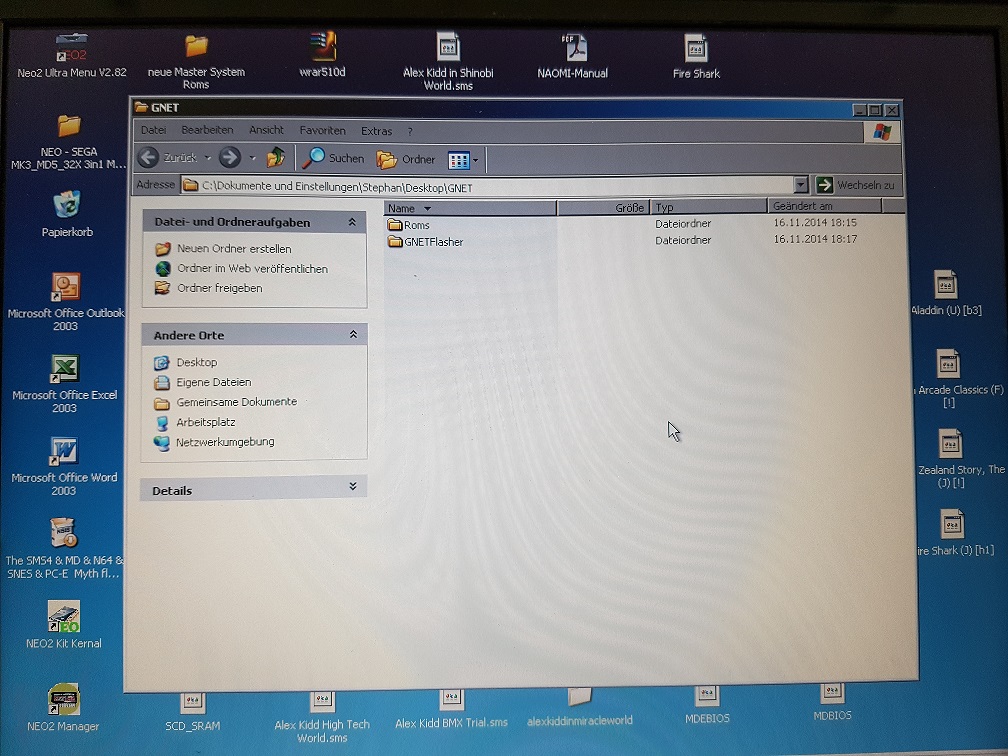1008x756 pixels.
Task: Select the NEO - SEGA MK3_MD5_32X folder icon
Action: point(68,141)
